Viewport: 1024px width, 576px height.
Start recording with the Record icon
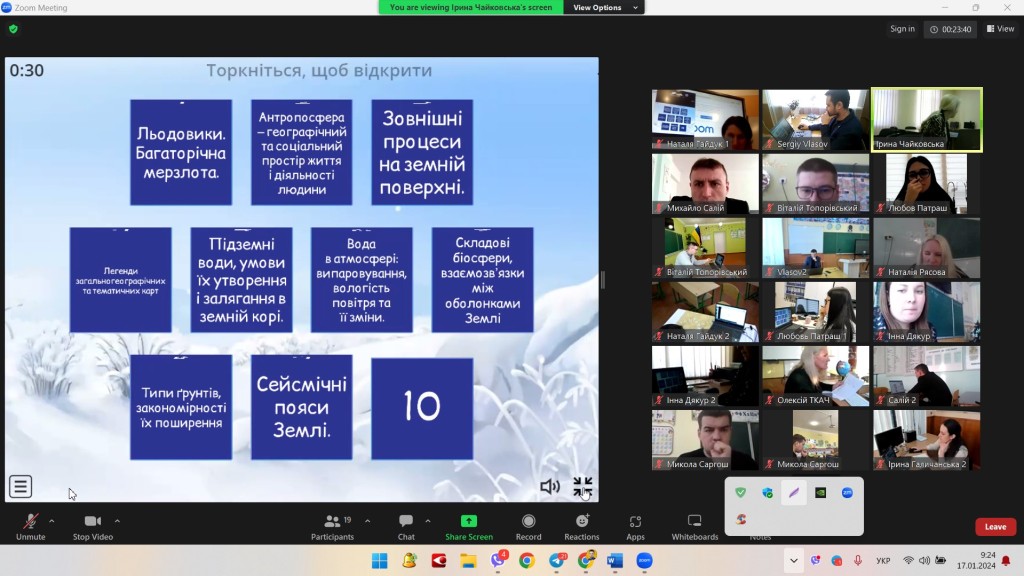(528, 522)
